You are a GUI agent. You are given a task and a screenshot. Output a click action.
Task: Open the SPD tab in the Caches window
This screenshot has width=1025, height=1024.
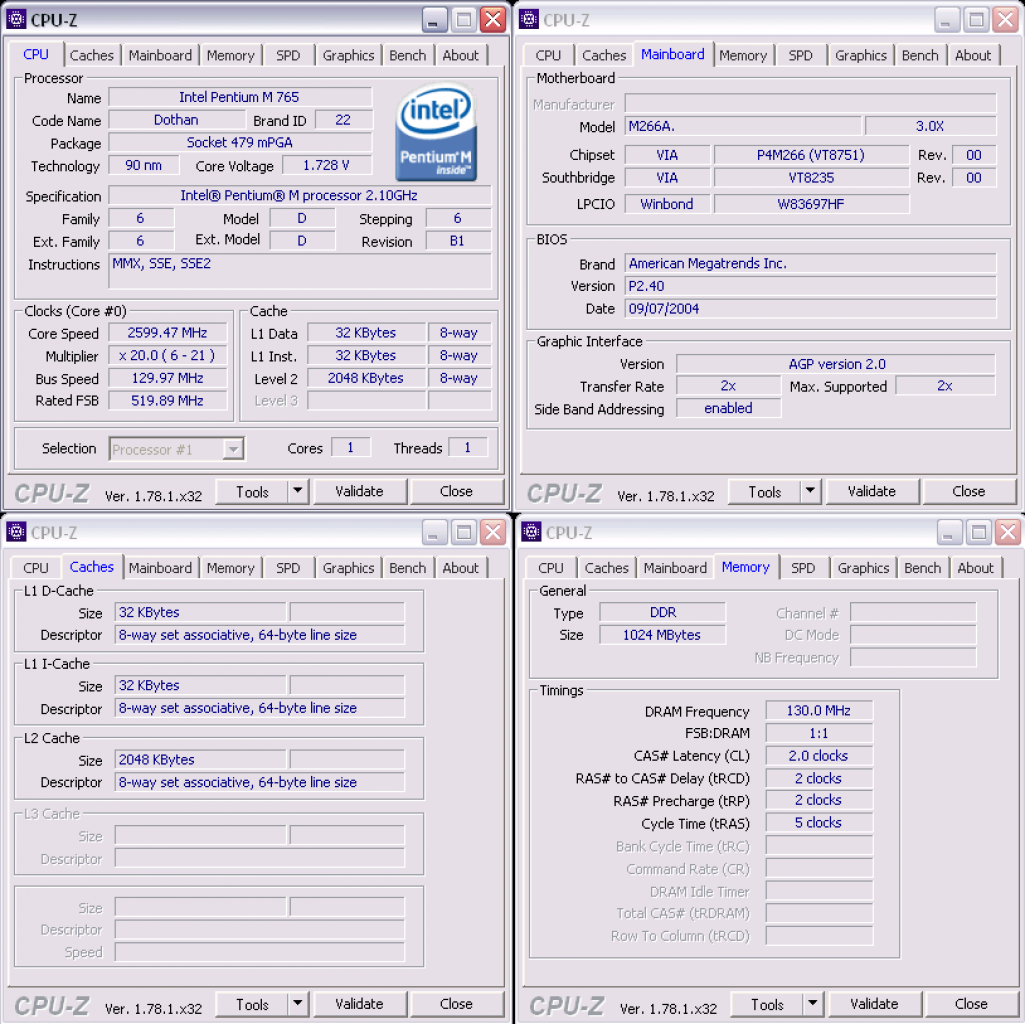point(288,568)
